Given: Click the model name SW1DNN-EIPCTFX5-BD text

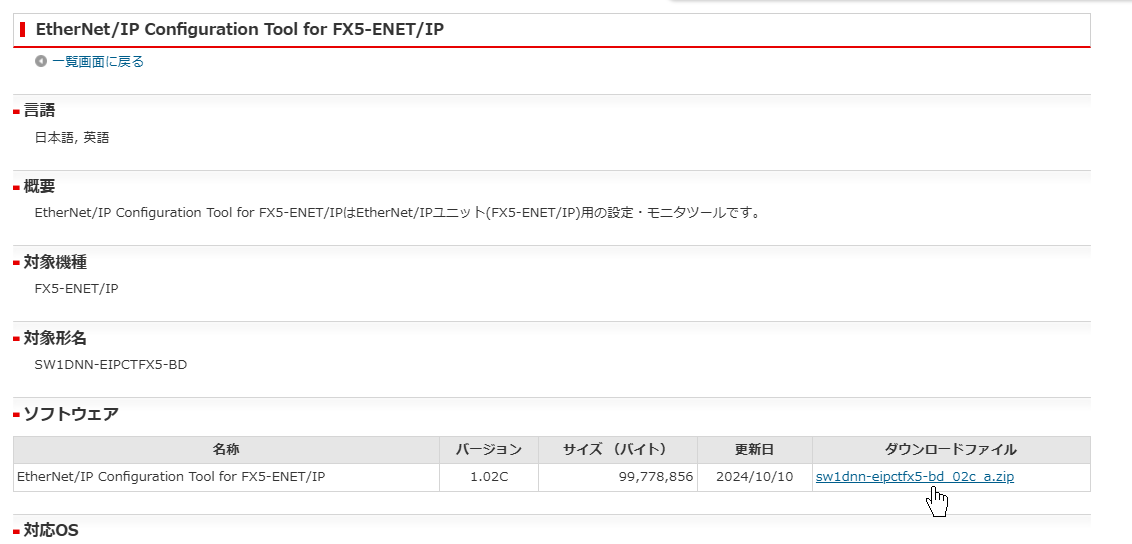Looking at the screenshot, I should pyautogui.click(x=110, y=364).
